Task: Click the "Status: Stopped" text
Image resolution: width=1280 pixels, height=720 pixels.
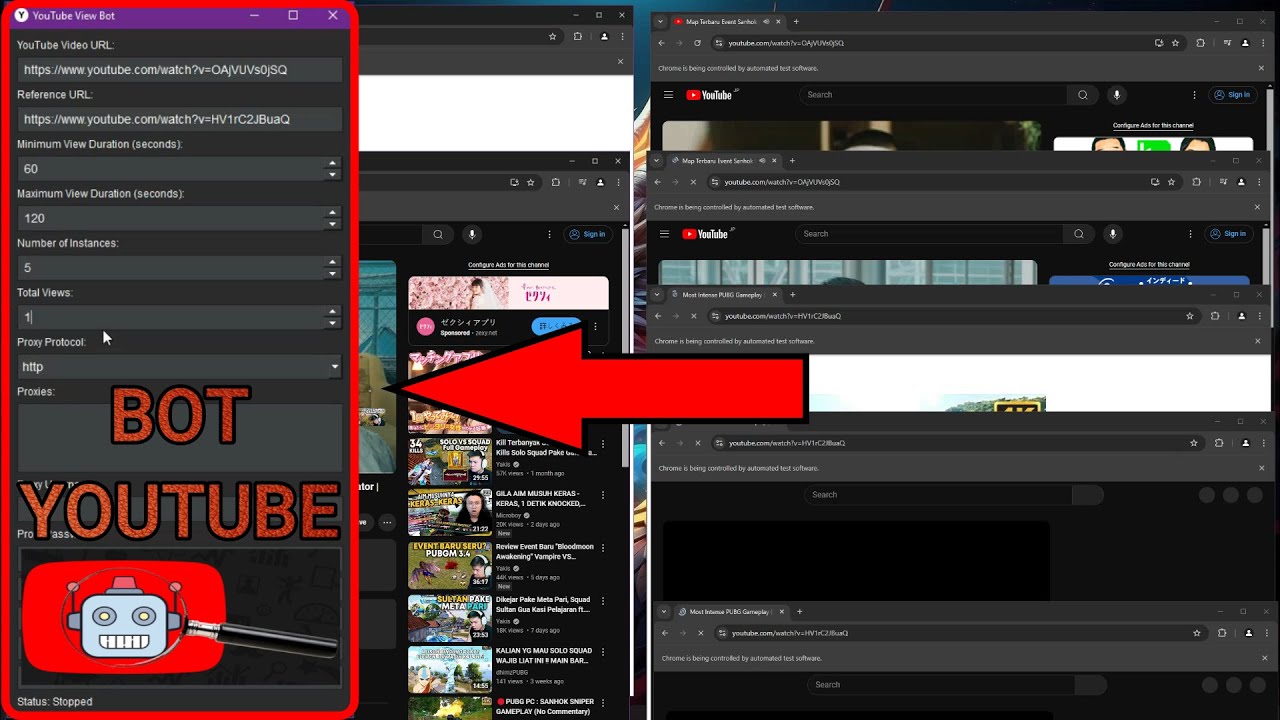Action: (x=54, y=702)
